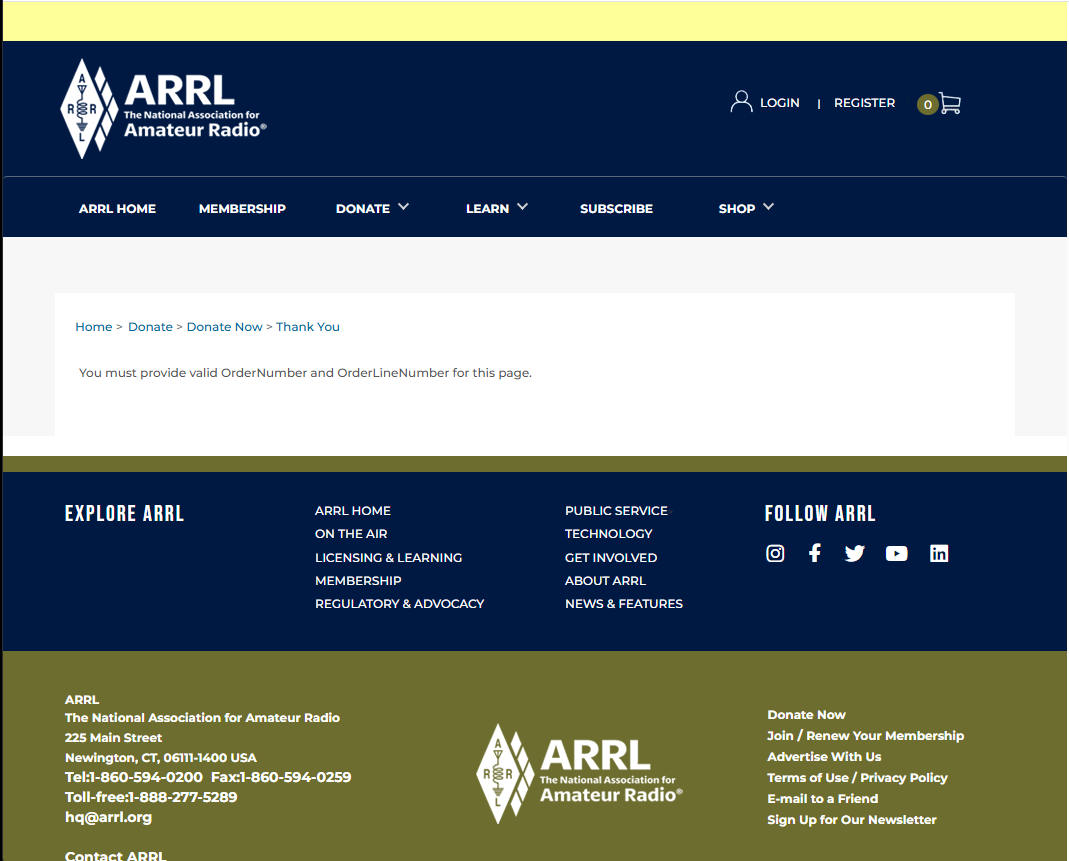This screenshot has width=1069, height=861.
Task: Open the shopping cart icon
Action: tap(950, 103)
